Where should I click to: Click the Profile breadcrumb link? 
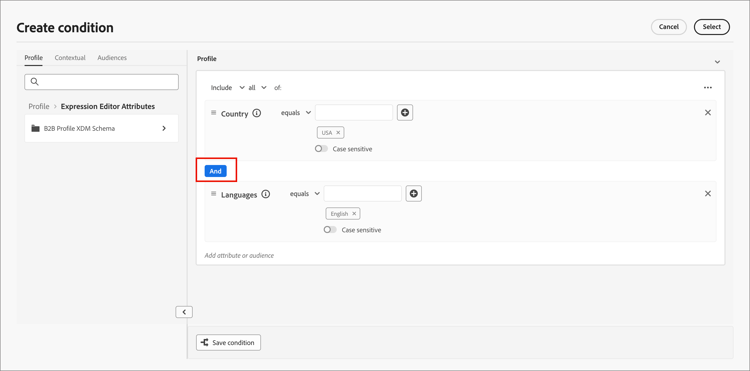39,106
